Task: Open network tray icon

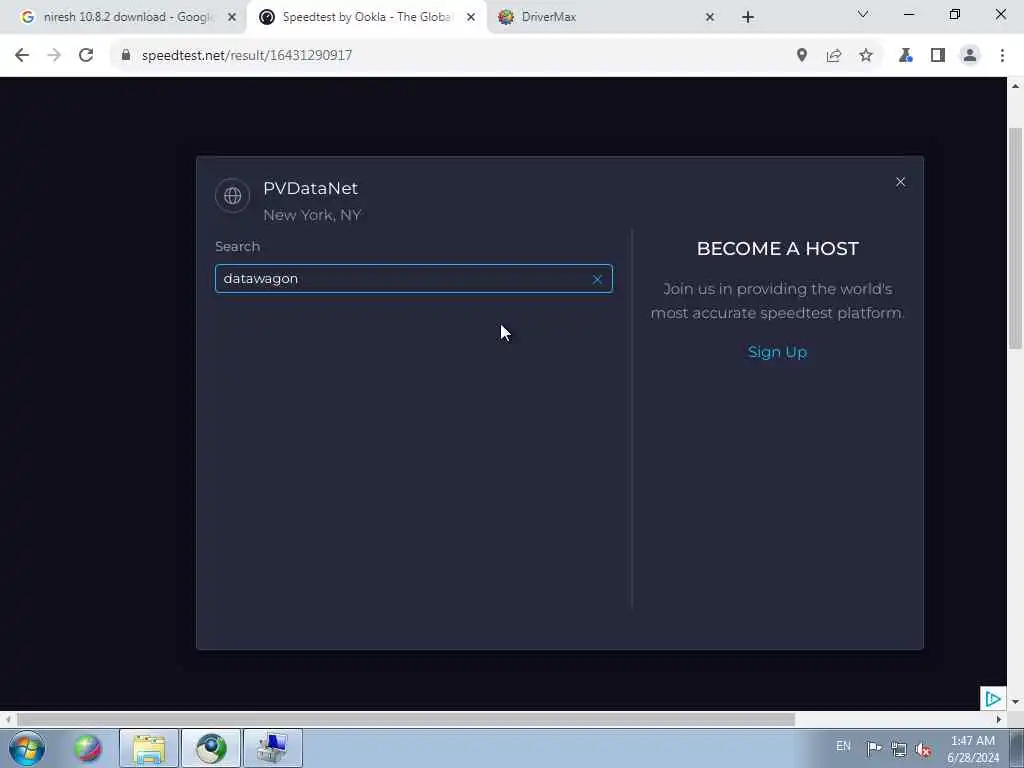Action: click(x=899, y=749)
